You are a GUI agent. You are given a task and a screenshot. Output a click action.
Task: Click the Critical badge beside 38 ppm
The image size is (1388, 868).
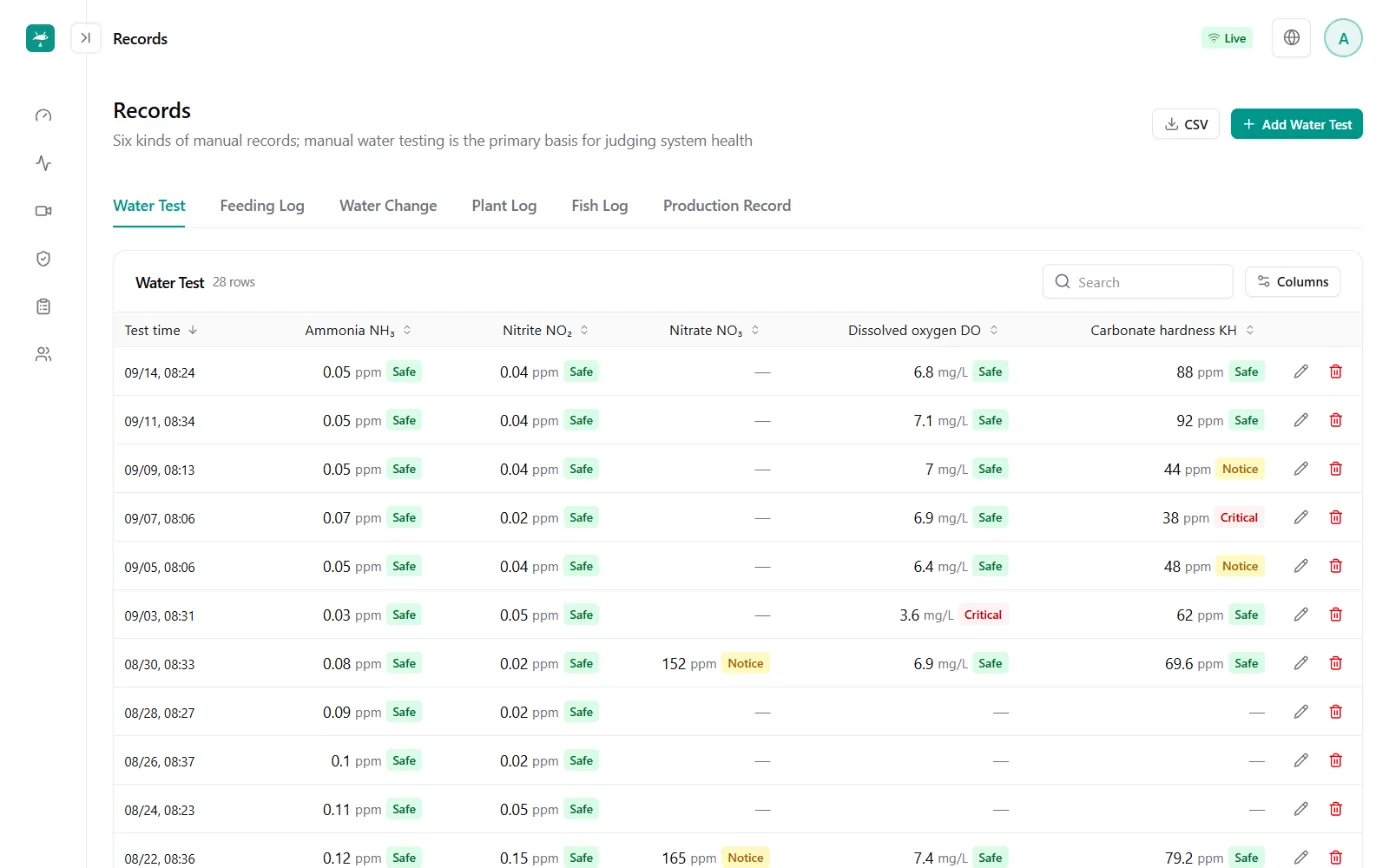pos(1239,517)
